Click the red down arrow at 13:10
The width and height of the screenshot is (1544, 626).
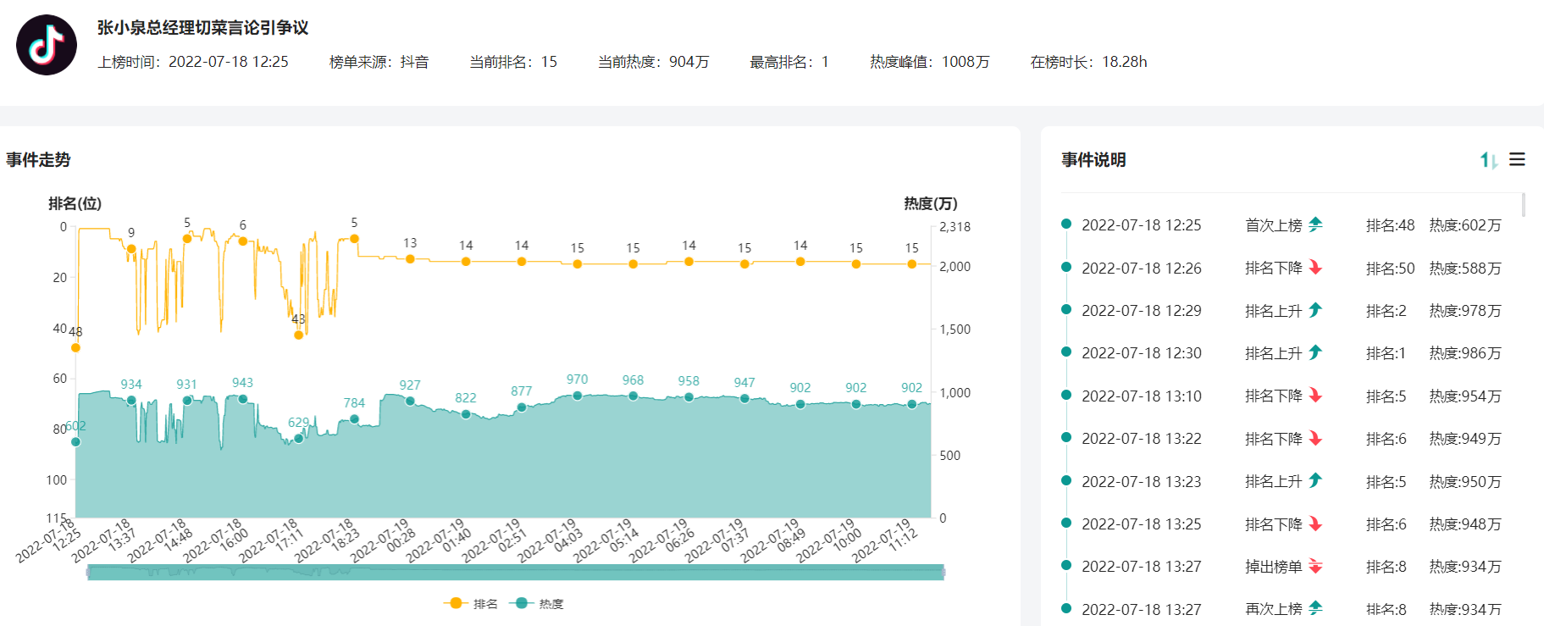(x=1315, y=396)
